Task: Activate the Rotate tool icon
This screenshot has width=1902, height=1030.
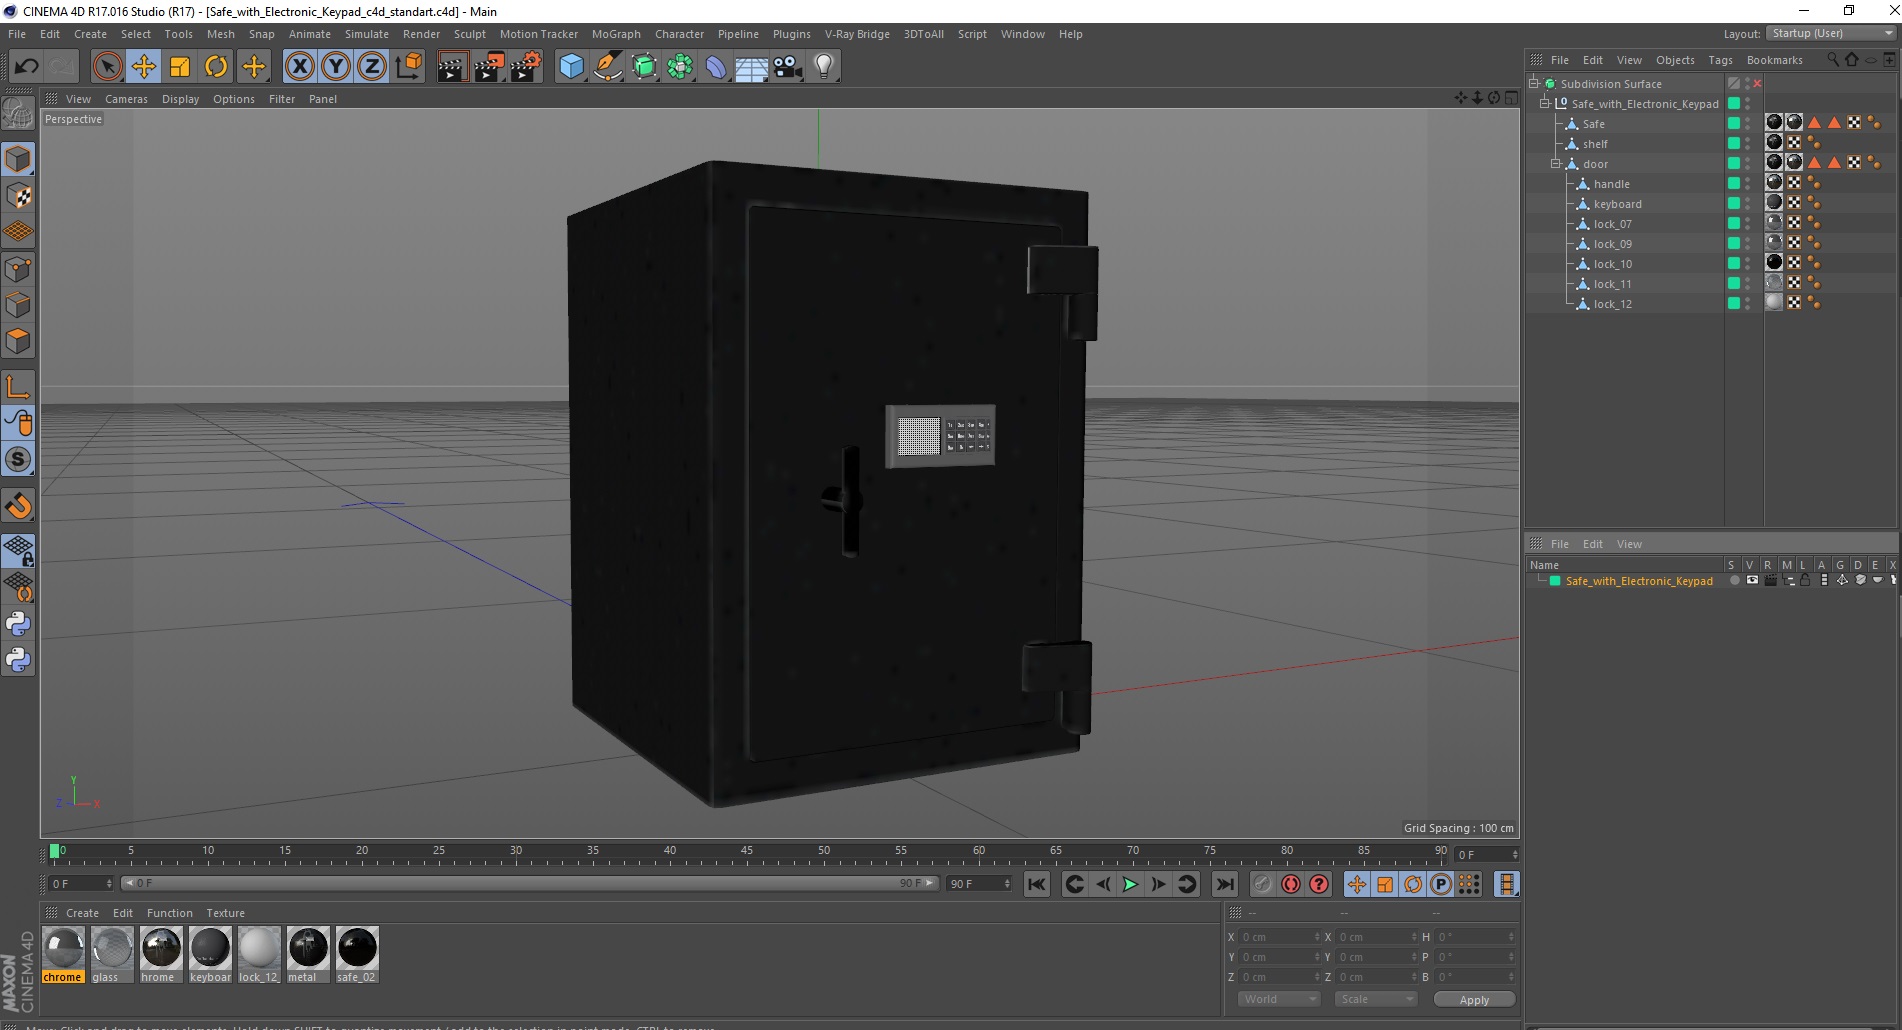Action: pyautogui.click(x=216, y=67)
